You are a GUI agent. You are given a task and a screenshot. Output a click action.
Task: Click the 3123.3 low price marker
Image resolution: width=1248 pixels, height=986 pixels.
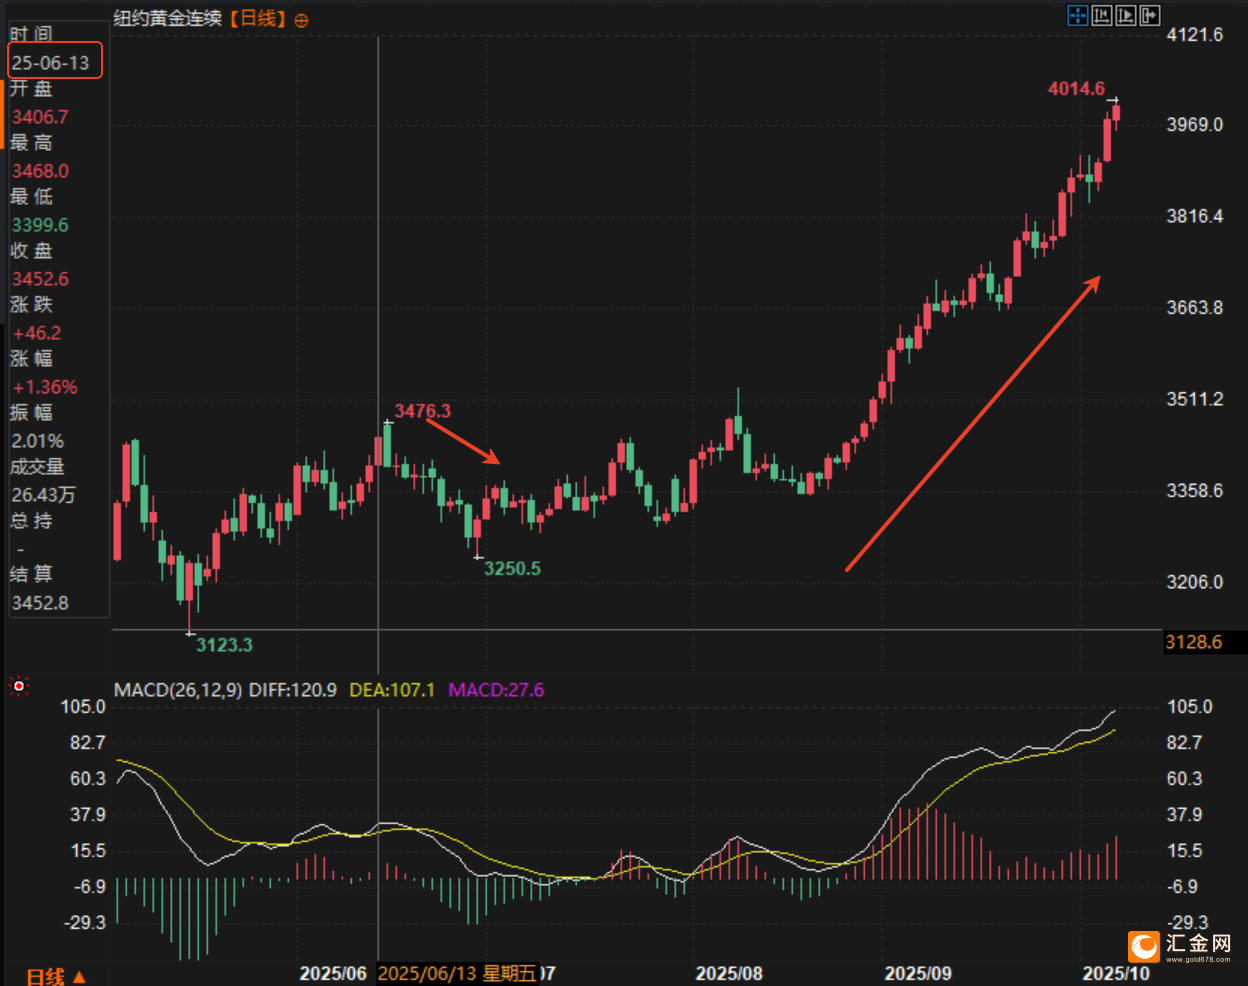(x=224, y=645)
